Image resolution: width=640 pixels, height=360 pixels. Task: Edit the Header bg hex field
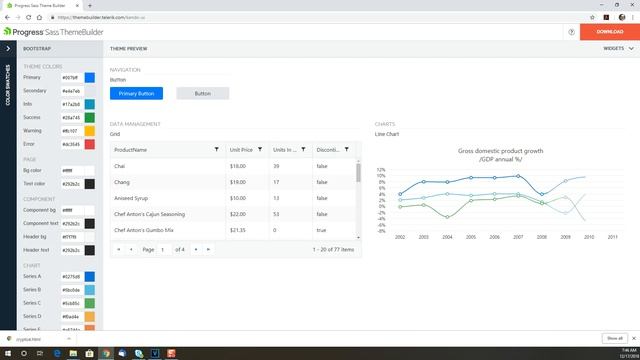click(72, 237)
